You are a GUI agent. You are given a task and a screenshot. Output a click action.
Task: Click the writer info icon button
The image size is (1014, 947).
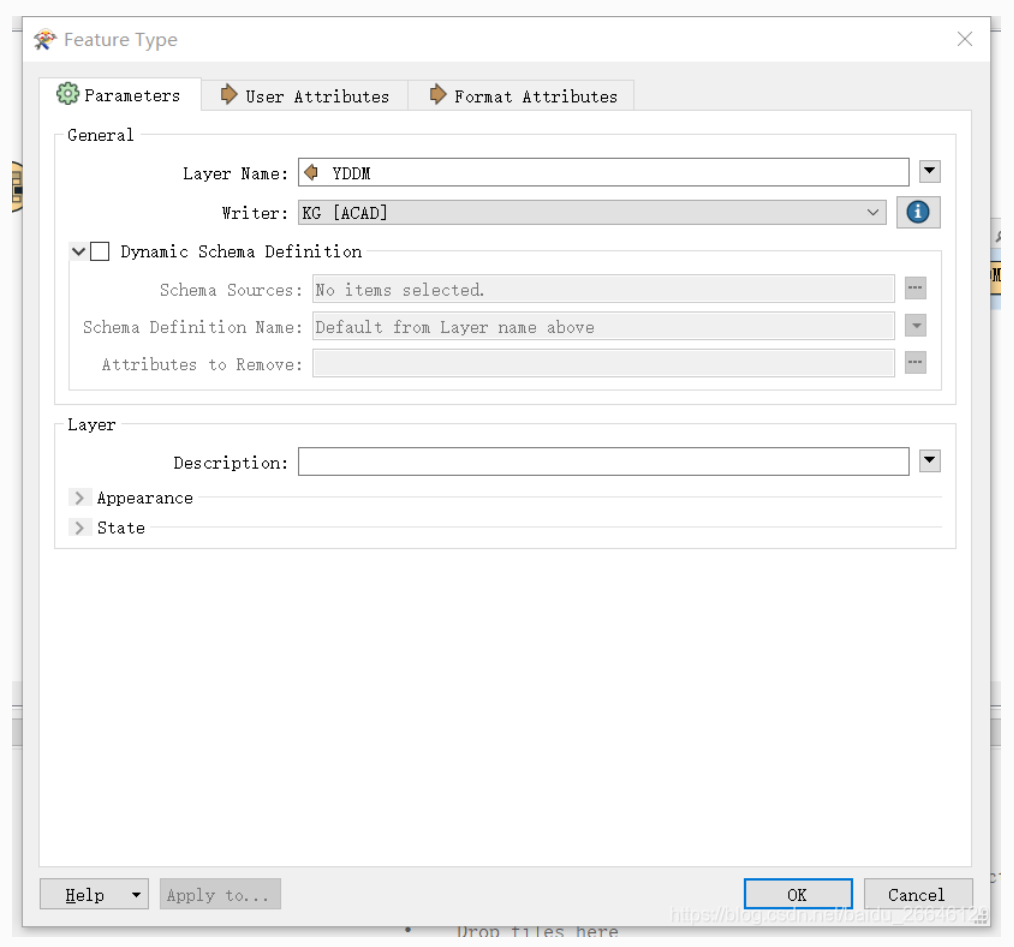click(918, 212)
